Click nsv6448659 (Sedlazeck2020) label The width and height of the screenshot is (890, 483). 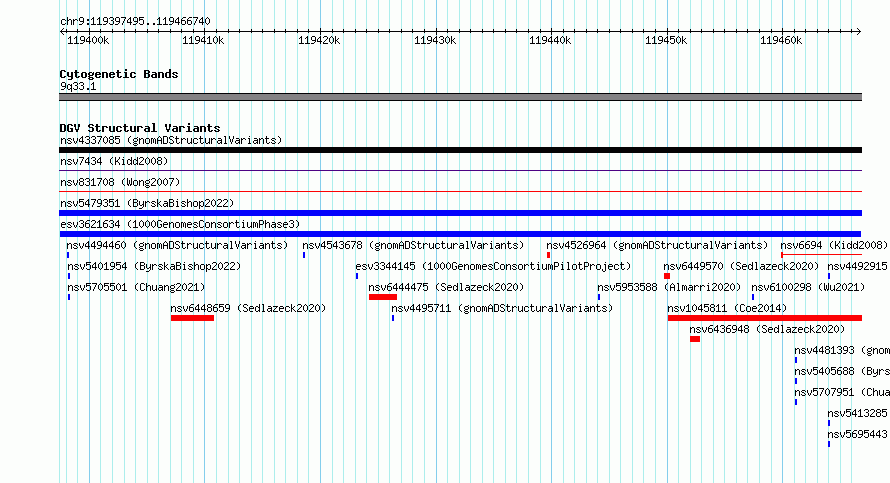pos(249,308)
